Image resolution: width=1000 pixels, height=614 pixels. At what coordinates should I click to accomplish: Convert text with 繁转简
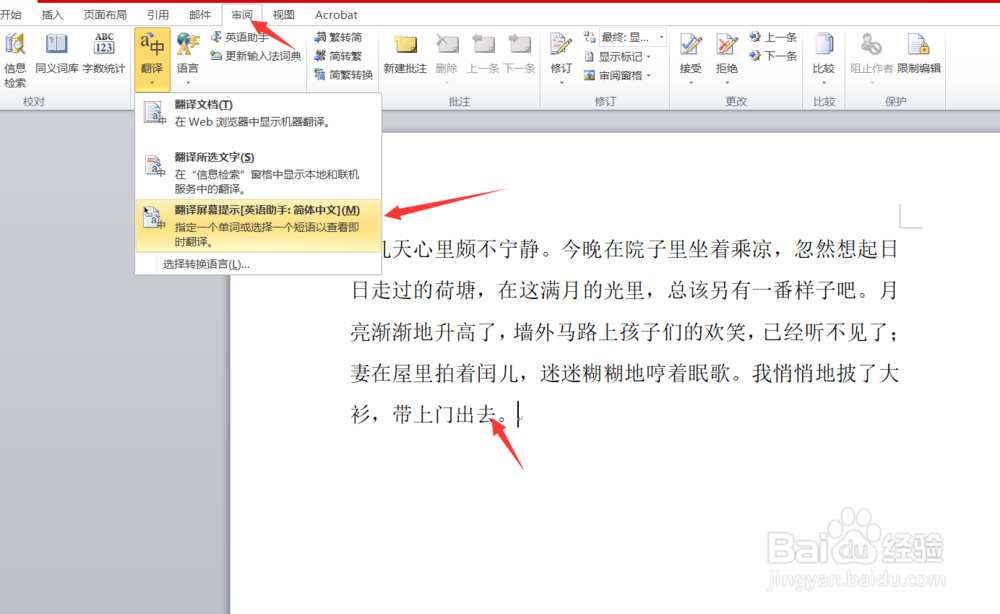[339, 37]
